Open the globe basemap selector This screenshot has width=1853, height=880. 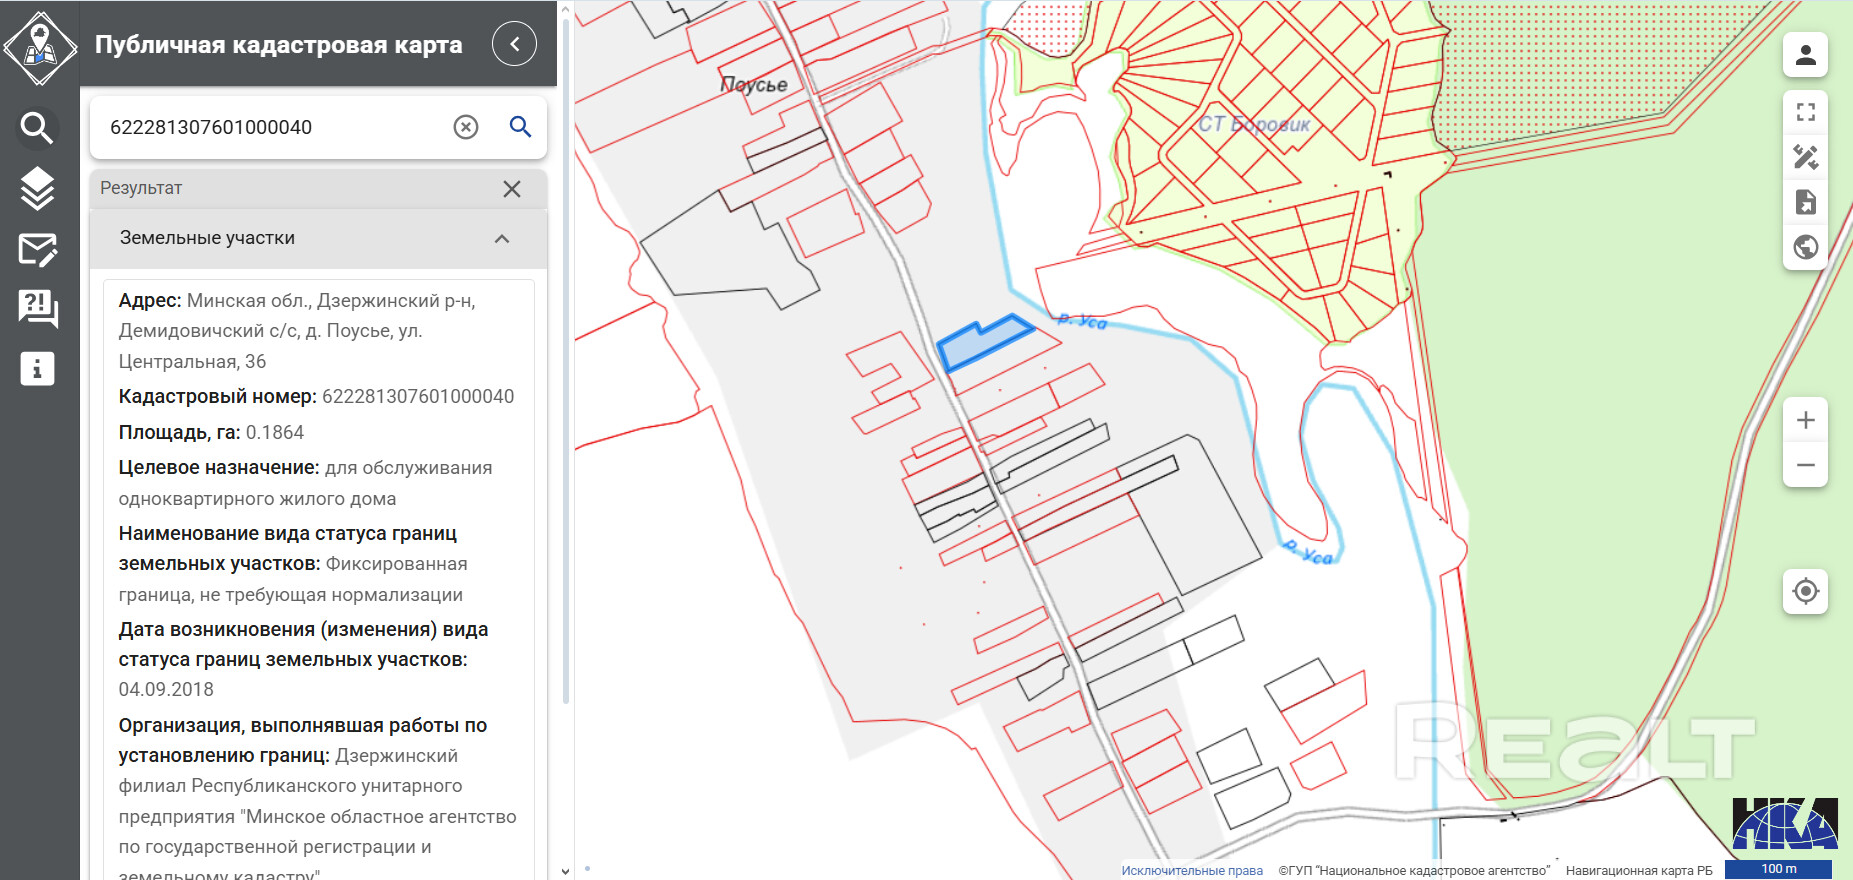click(x=1805, y=247)
